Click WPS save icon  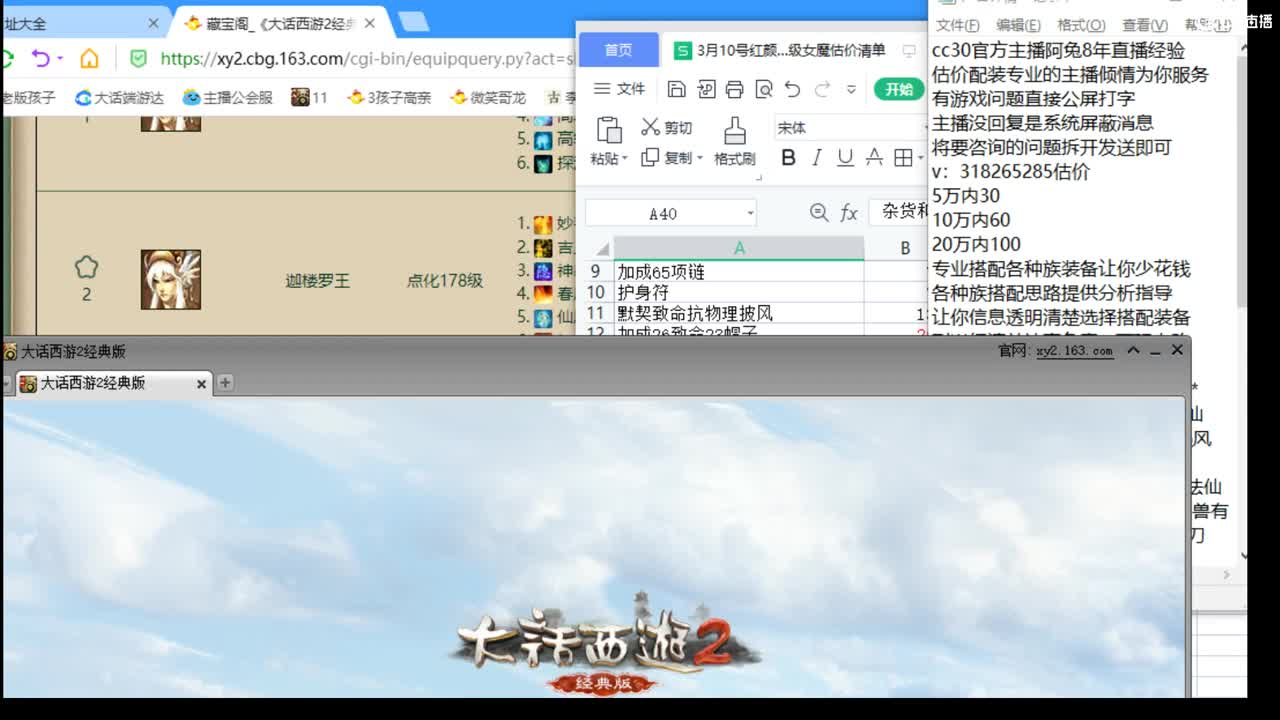click(677, 89)
